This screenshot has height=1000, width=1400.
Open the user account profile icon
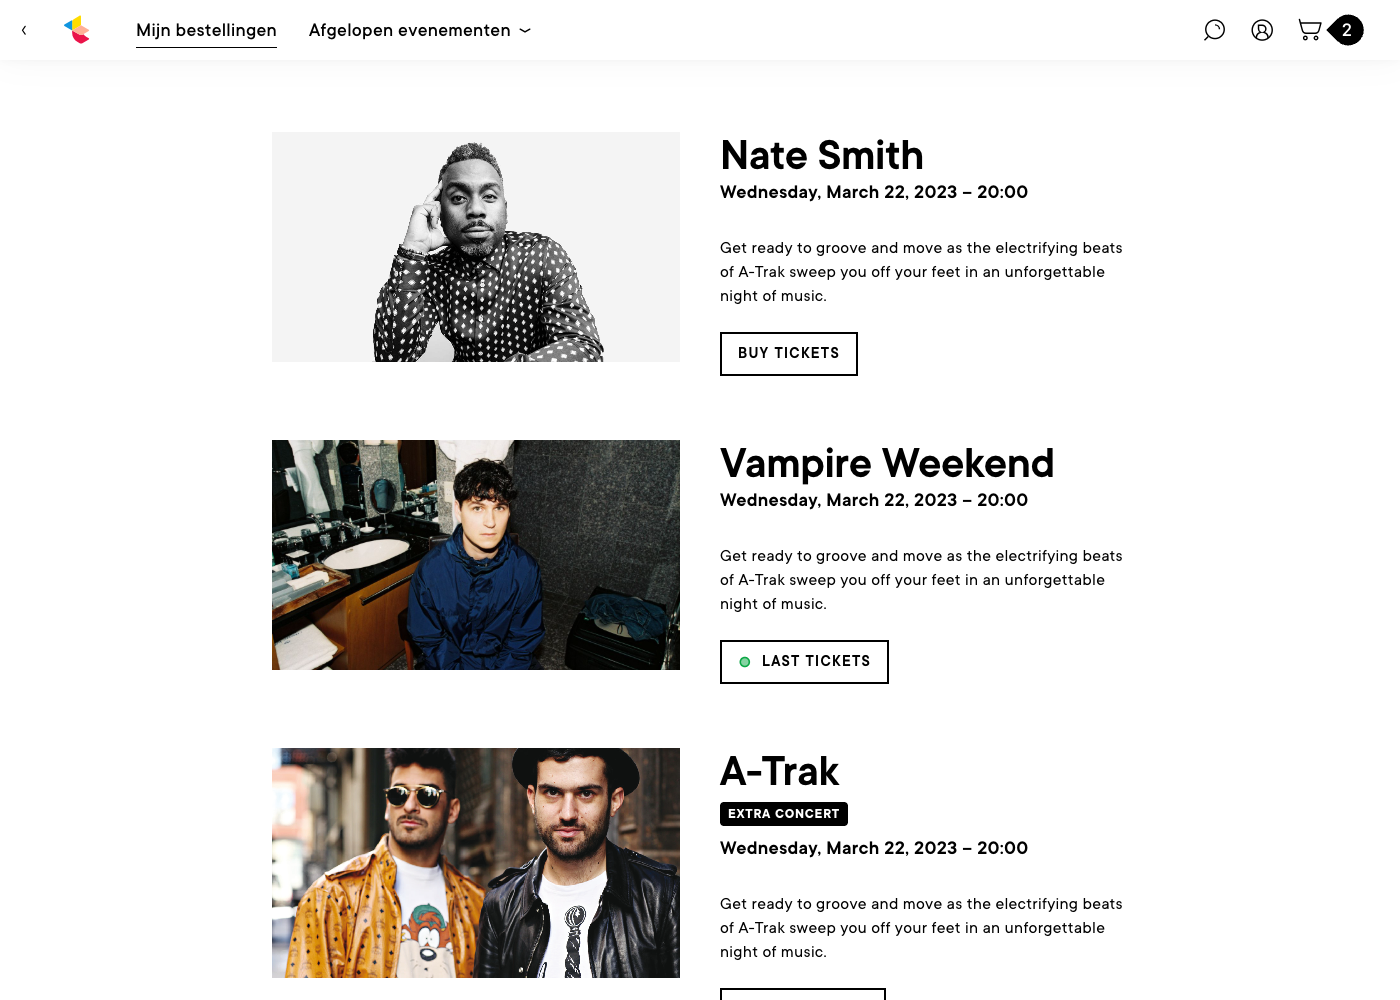[1262, 30]
